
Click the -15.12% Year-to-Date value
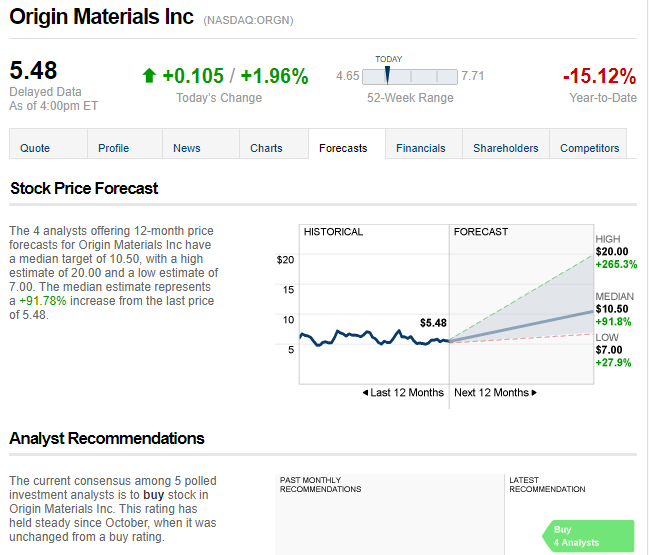pos(599,76)
